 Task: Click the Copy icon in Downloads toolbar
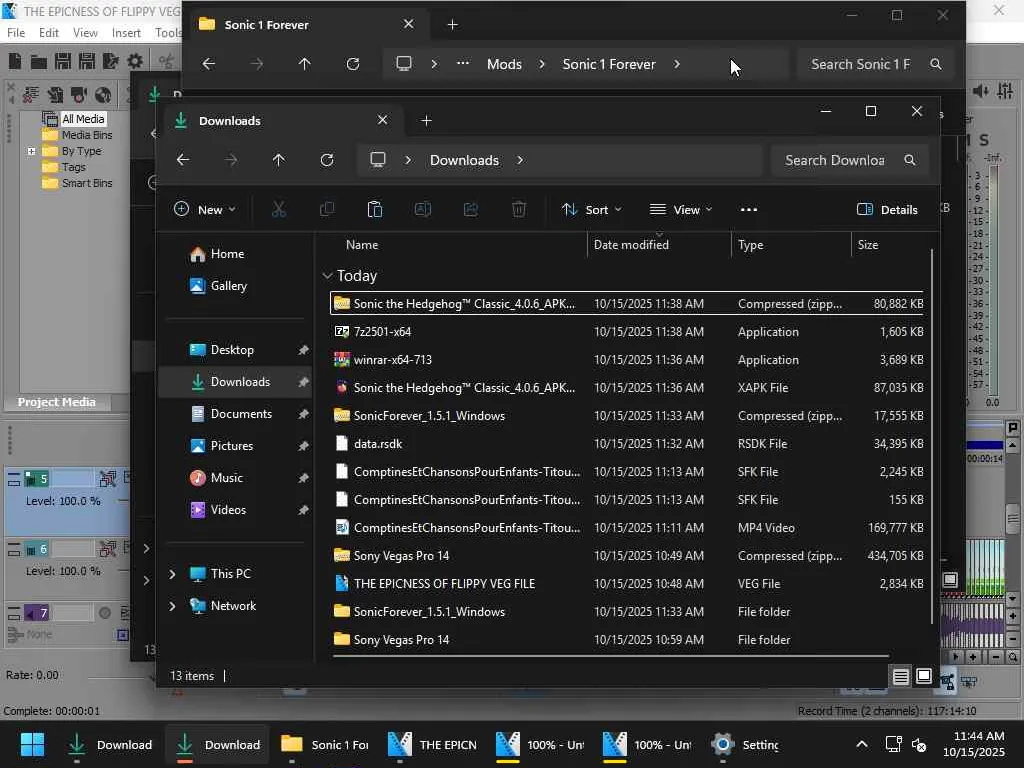[x=327, y=210]
